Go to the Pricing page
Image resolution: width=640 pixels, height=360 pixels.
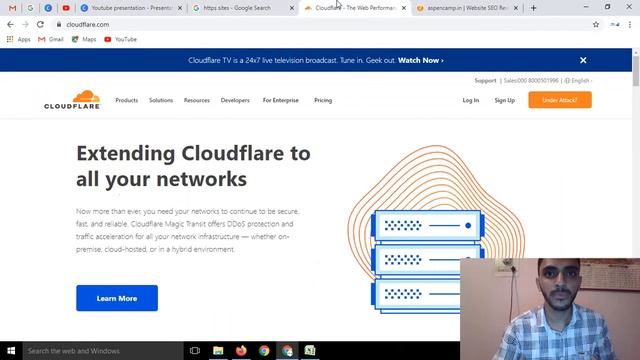pos(323,100)
